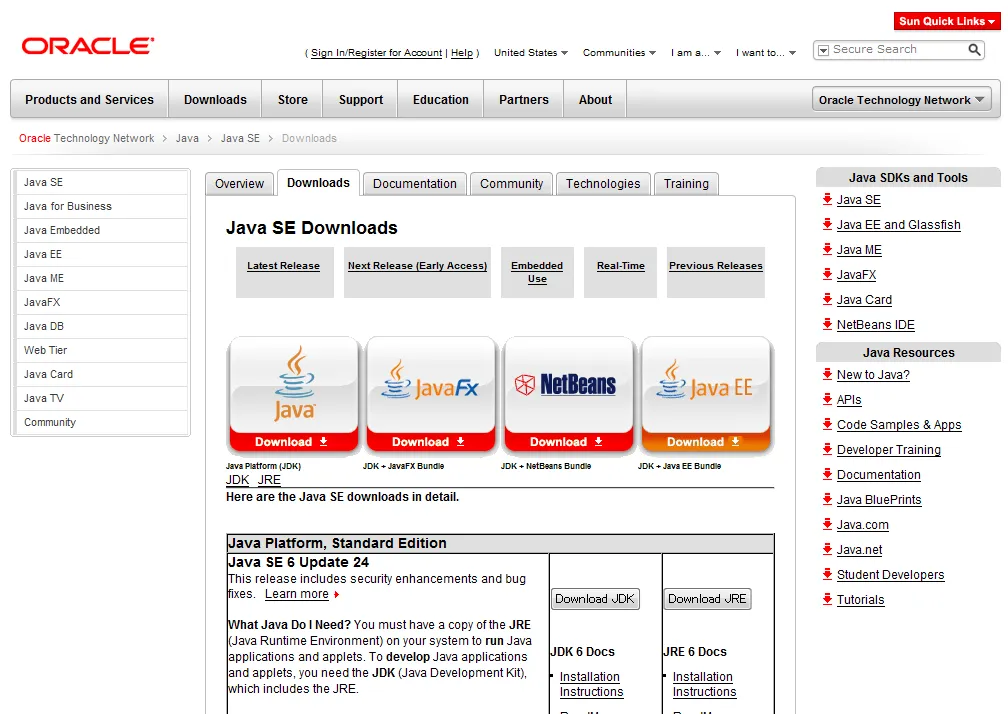Switch to the Overview tab
This screenshot has width=1008, height=714.
click(x=239, y=184)
